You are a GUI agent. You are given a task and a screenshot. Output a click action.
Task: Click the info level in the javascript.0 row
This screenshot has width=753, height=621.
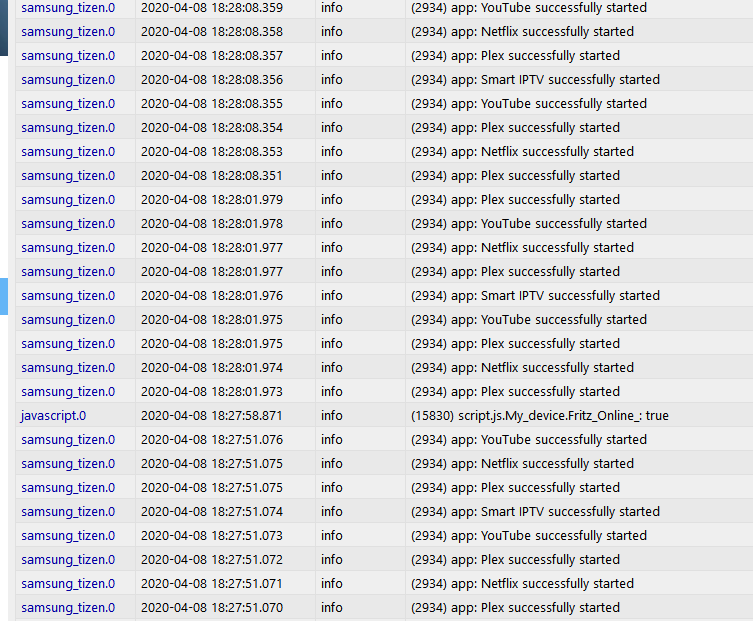(x=332, y=415)
